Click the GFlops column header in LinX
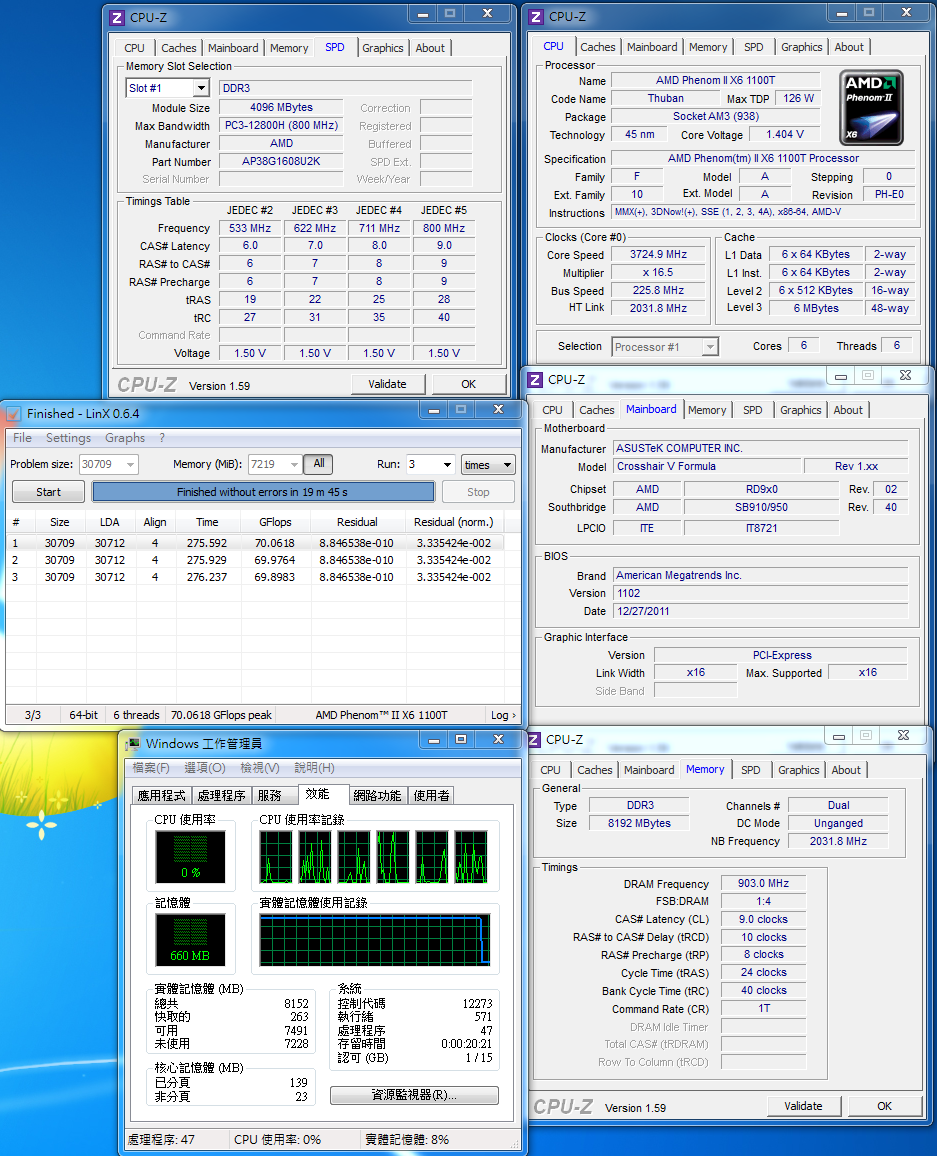Viewport: 937px width, 1156px height. [x=275, y=522]
